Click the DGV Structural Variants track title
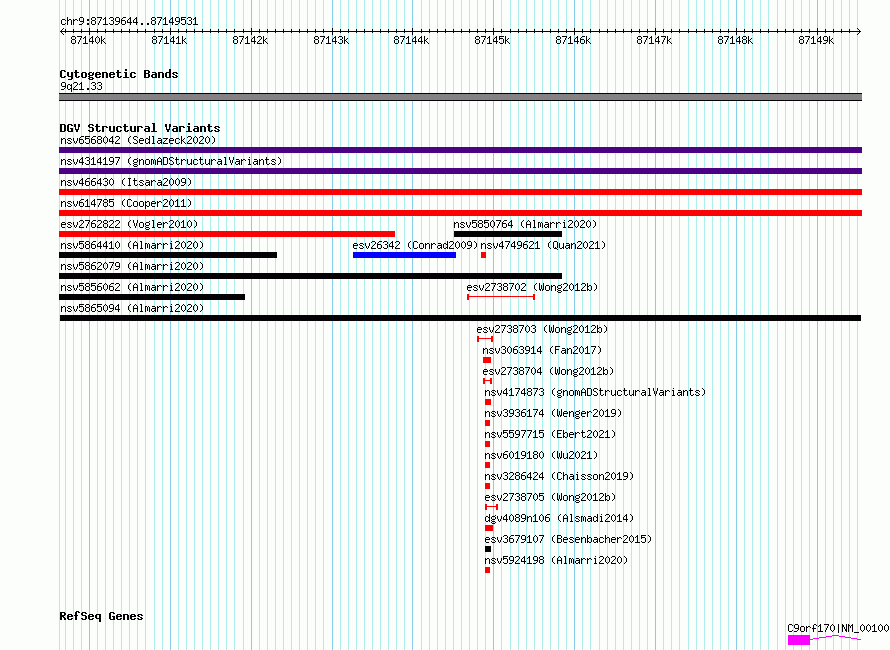This screenshot has width=890, height=650. [140, 128]
